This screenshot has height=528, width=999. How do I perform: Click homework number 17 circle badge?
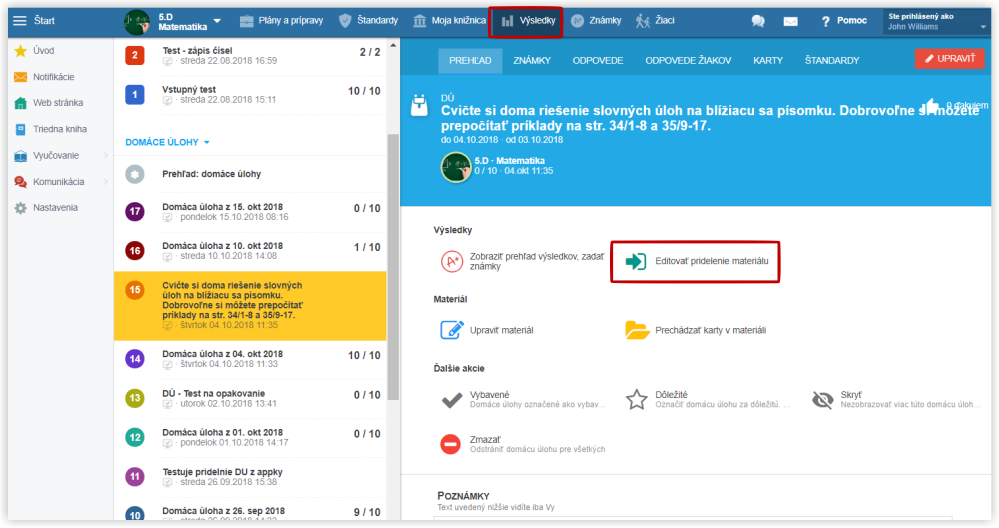pos(135,211)
